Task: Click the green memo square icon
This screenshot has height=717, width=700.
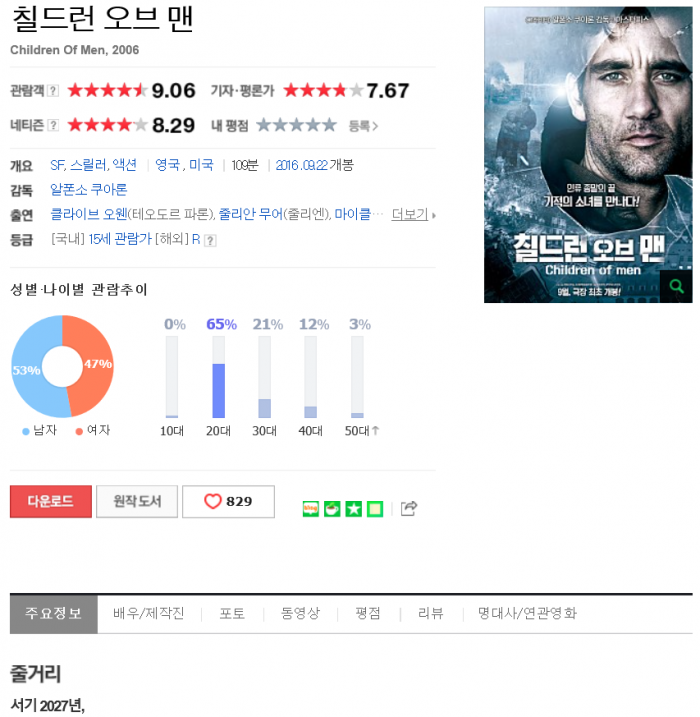Action: tap(375, 508)
